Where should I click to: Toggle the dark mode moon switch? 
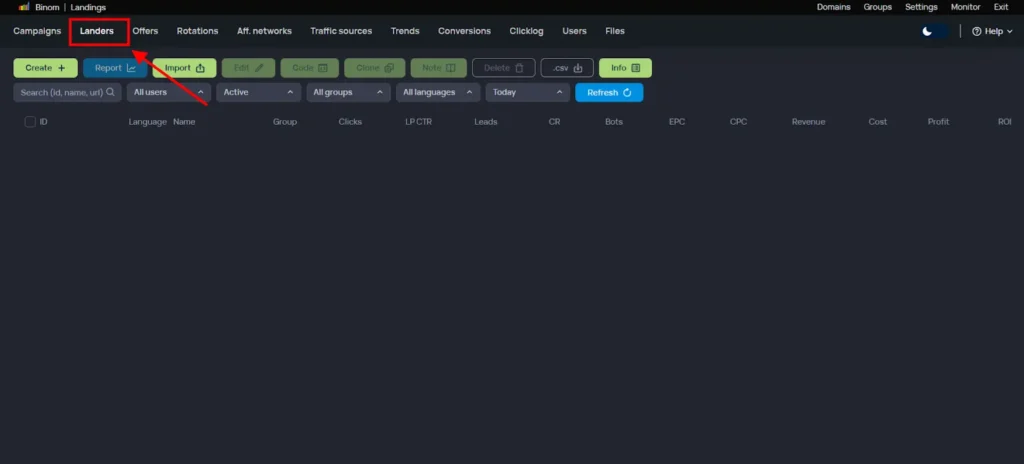click(x=933, y=31)
